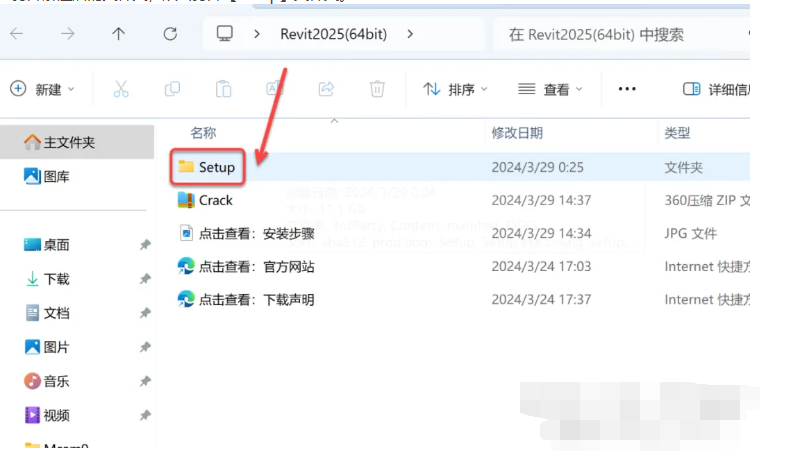Go back with the left arrow
Viewport: 795px width, 451px height.
pos(17,34)
